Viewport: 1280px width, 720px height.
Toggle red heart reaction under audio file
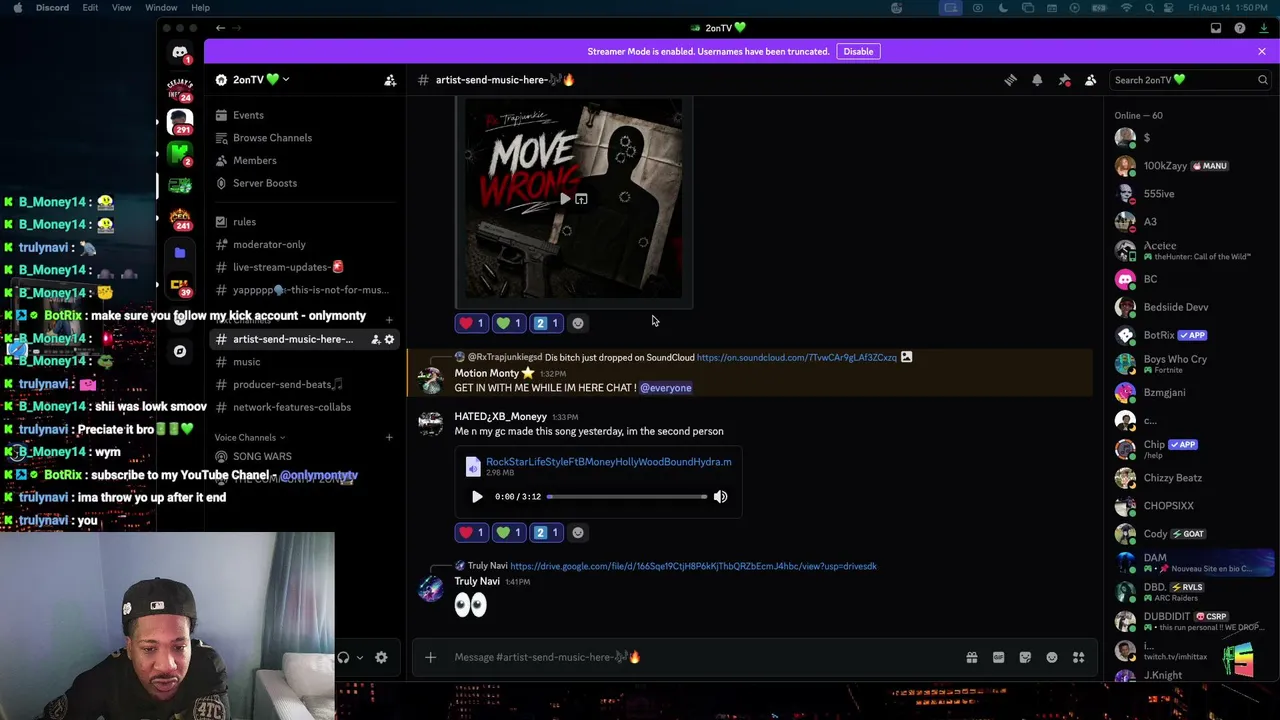470,532
